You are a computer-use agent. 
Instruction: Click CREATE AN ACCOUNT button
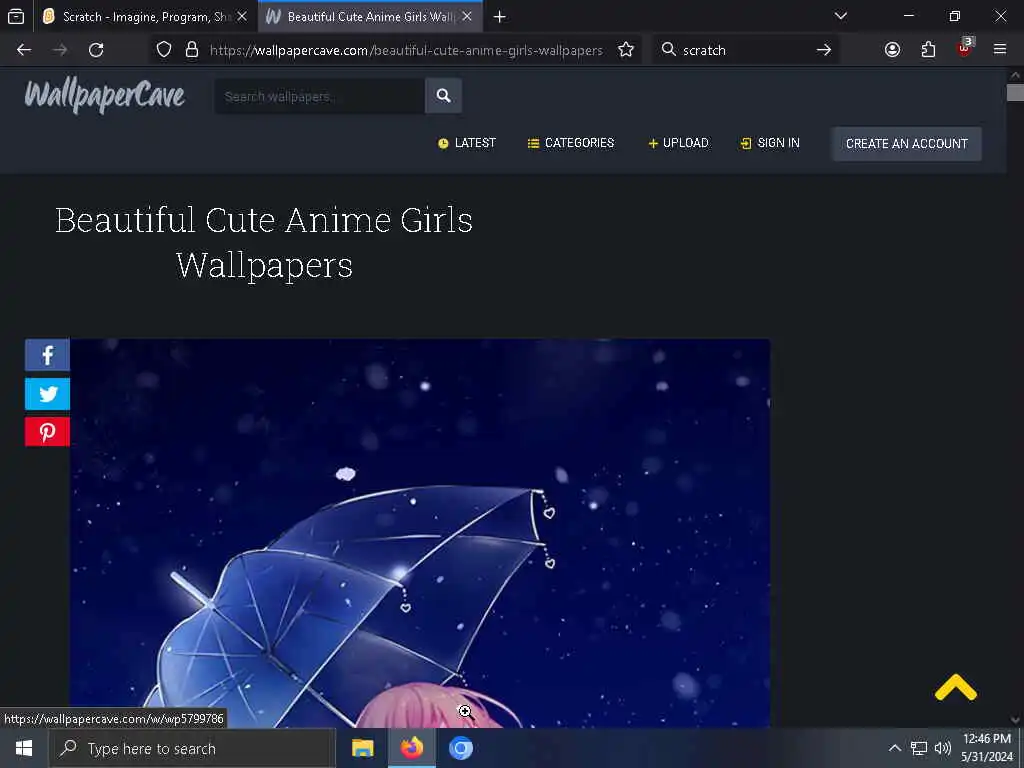pos(906,144)
